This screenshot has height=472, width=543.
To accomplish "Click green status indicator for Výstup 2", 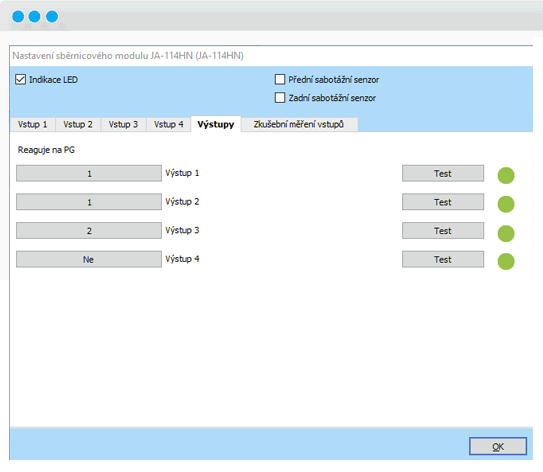I will (x=506, y=204).
